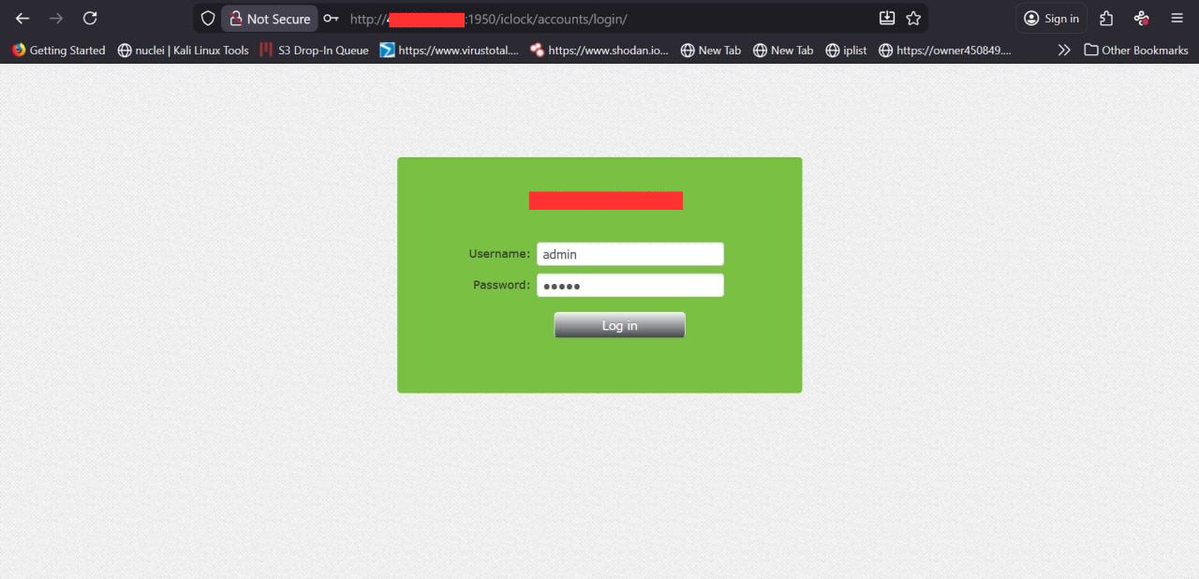Open the saved logins key icon
1199x579 pixels.
330,18
